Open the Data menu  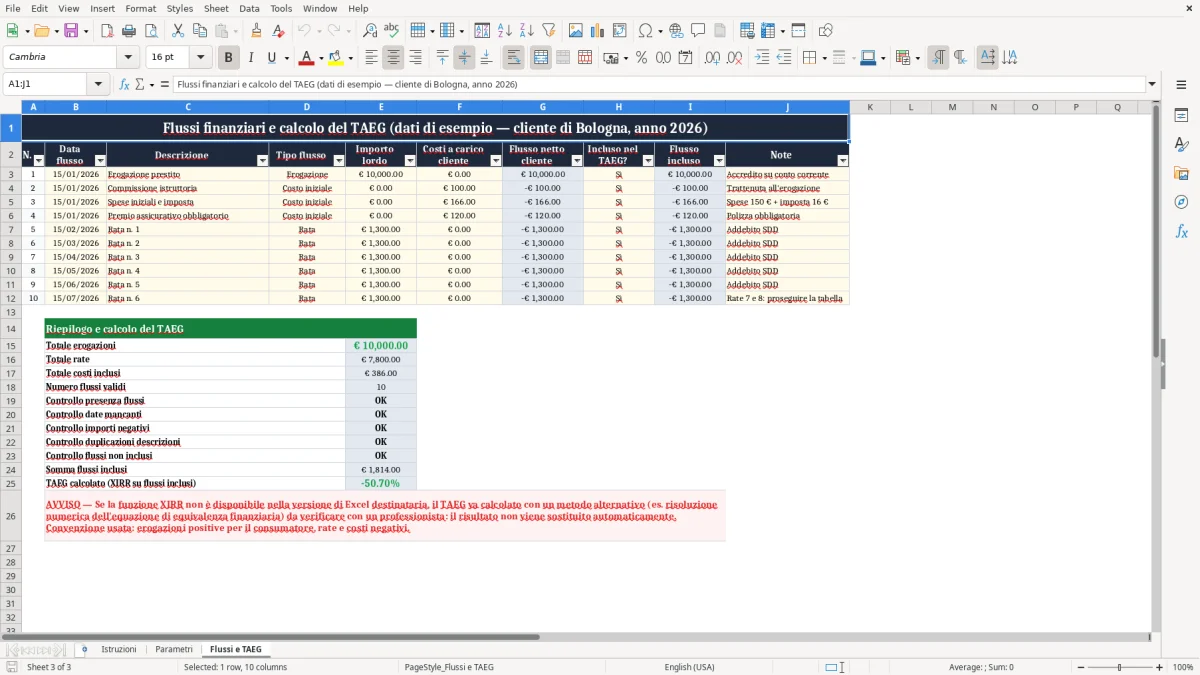coord(249,8)
